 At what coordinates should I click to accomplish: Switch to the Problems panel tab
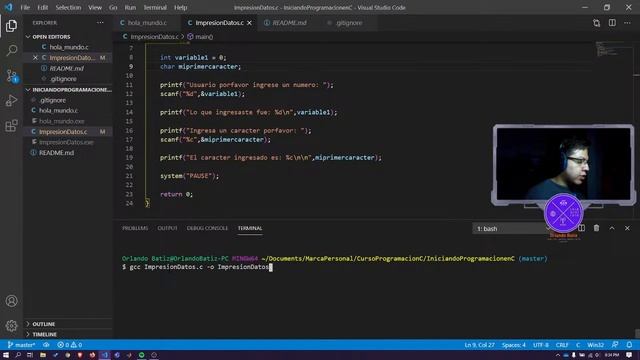tap(135, 228)
